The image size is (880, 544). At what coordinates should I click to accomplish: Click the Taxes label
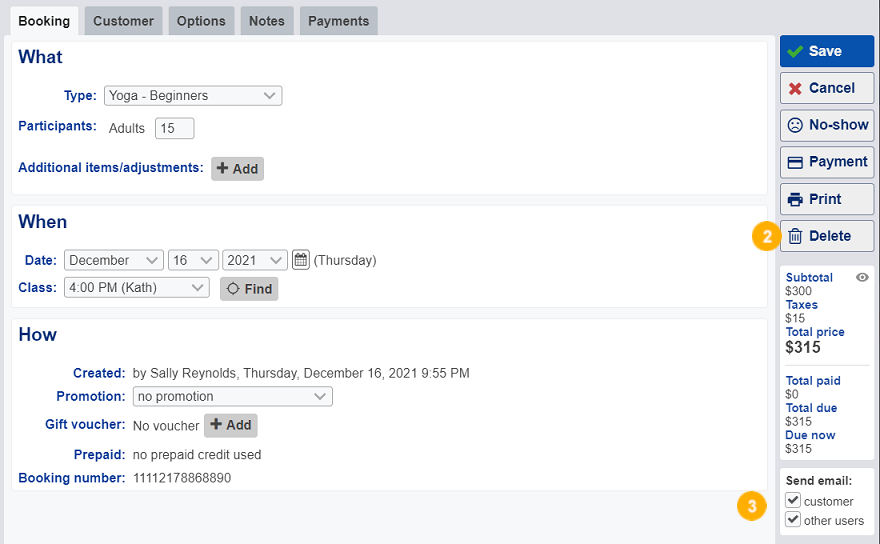pyautogui.click(x=801, y=305)
